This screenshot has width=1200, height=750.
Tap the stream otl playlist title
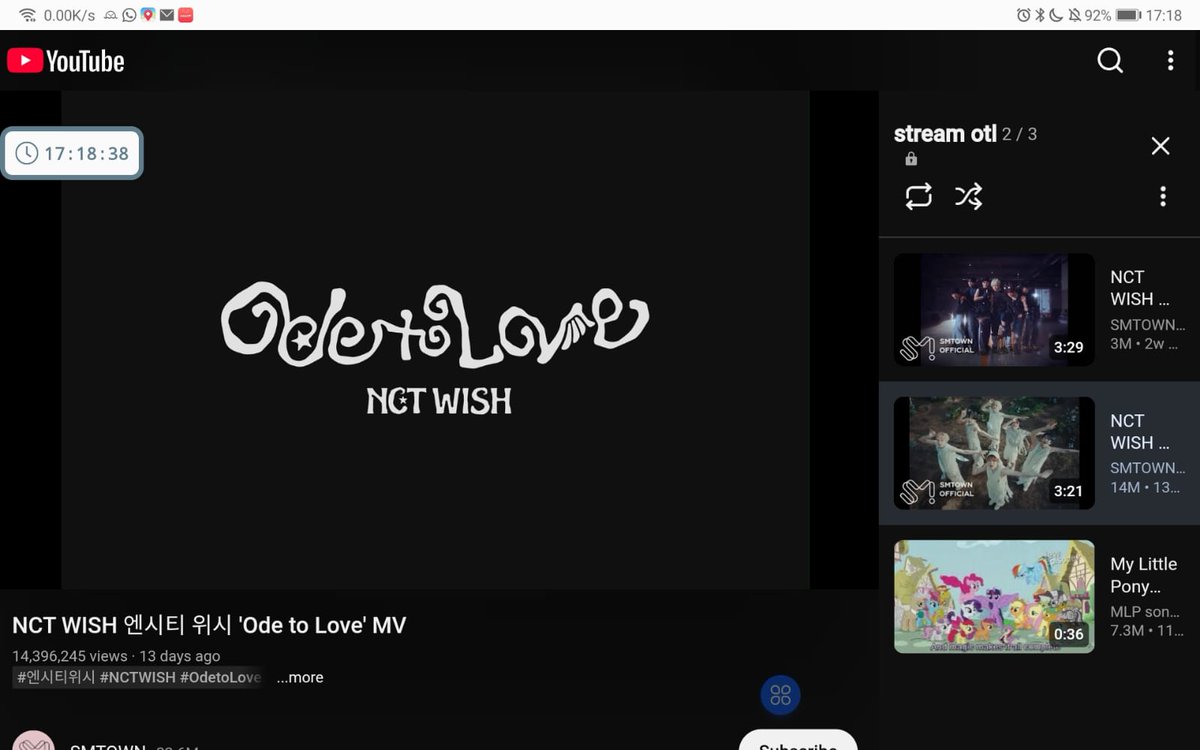(945, 134)
